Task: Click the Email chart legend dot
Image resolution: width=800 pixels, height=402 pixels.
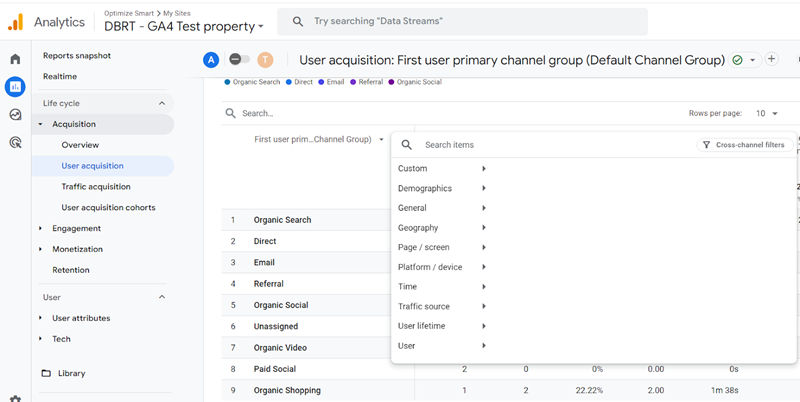Action: tap(321, 82)
